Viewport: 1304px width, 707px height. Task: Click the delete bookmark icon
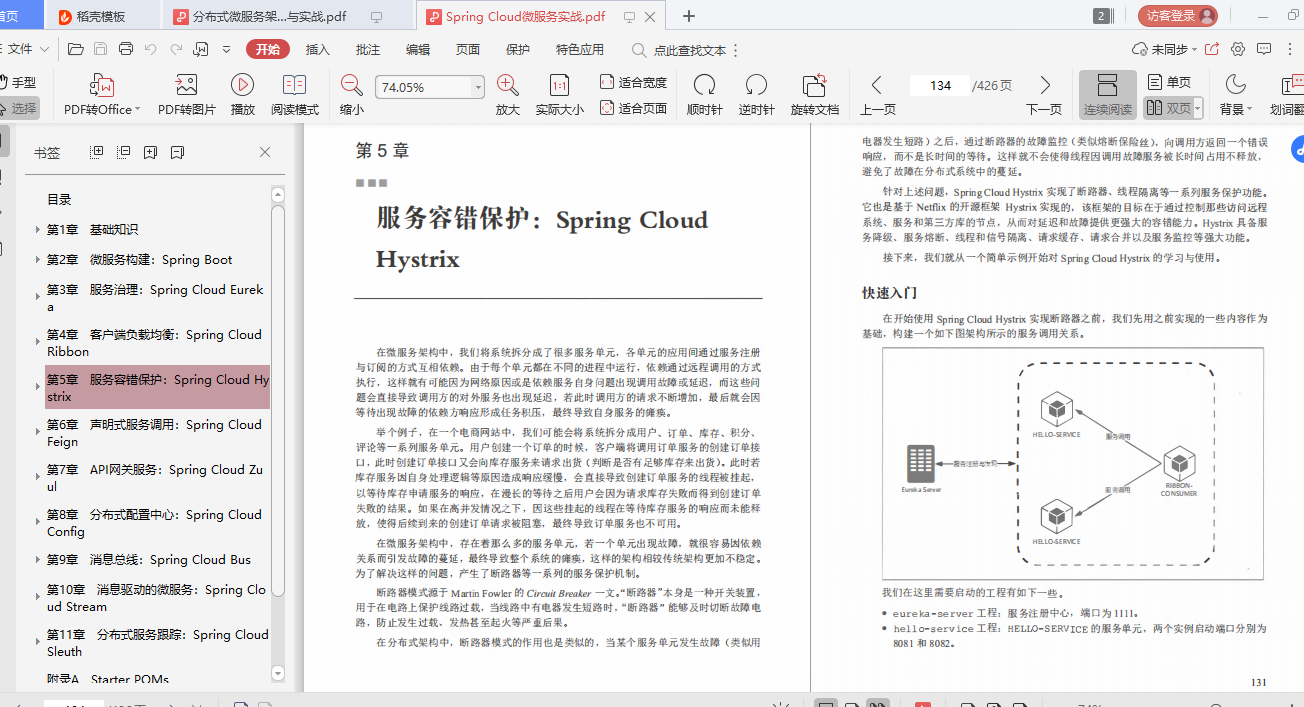pos(177,152)
